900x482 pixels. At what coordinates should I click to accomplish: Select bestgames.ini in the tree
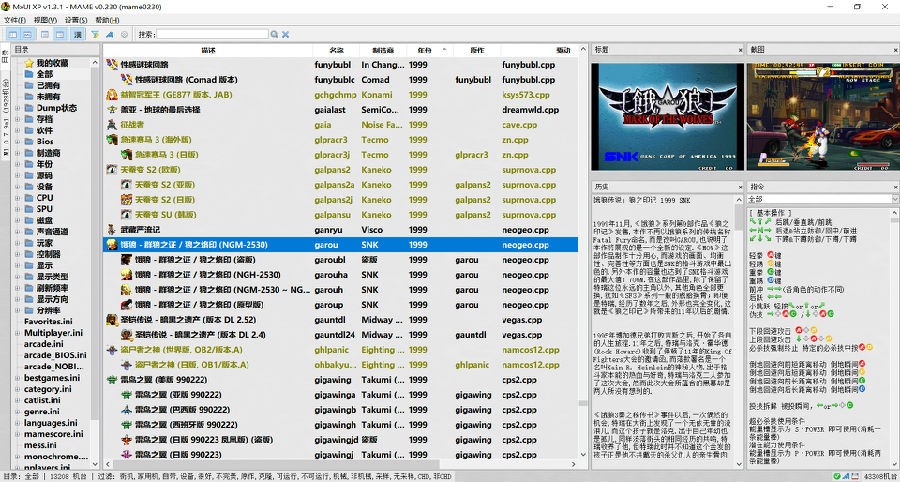point(52,378)
